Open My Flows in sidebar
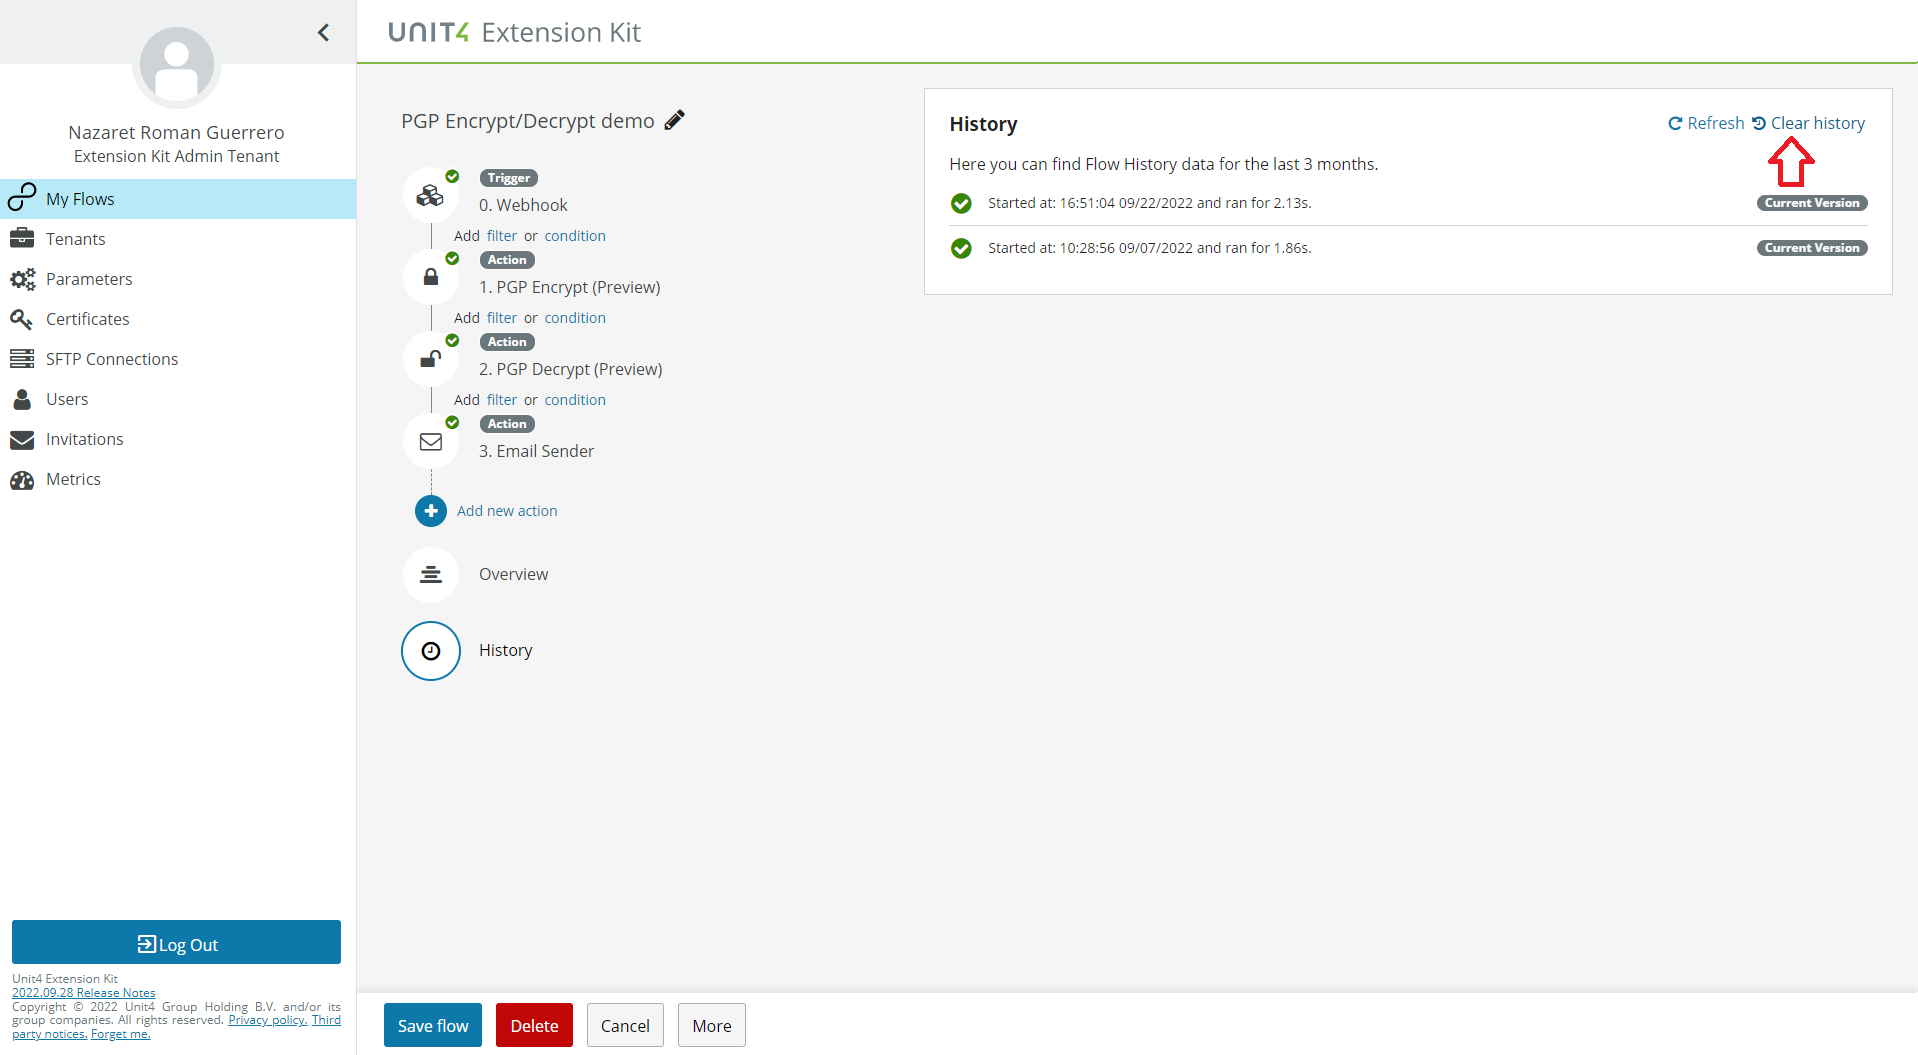 [x=178, y=199]
